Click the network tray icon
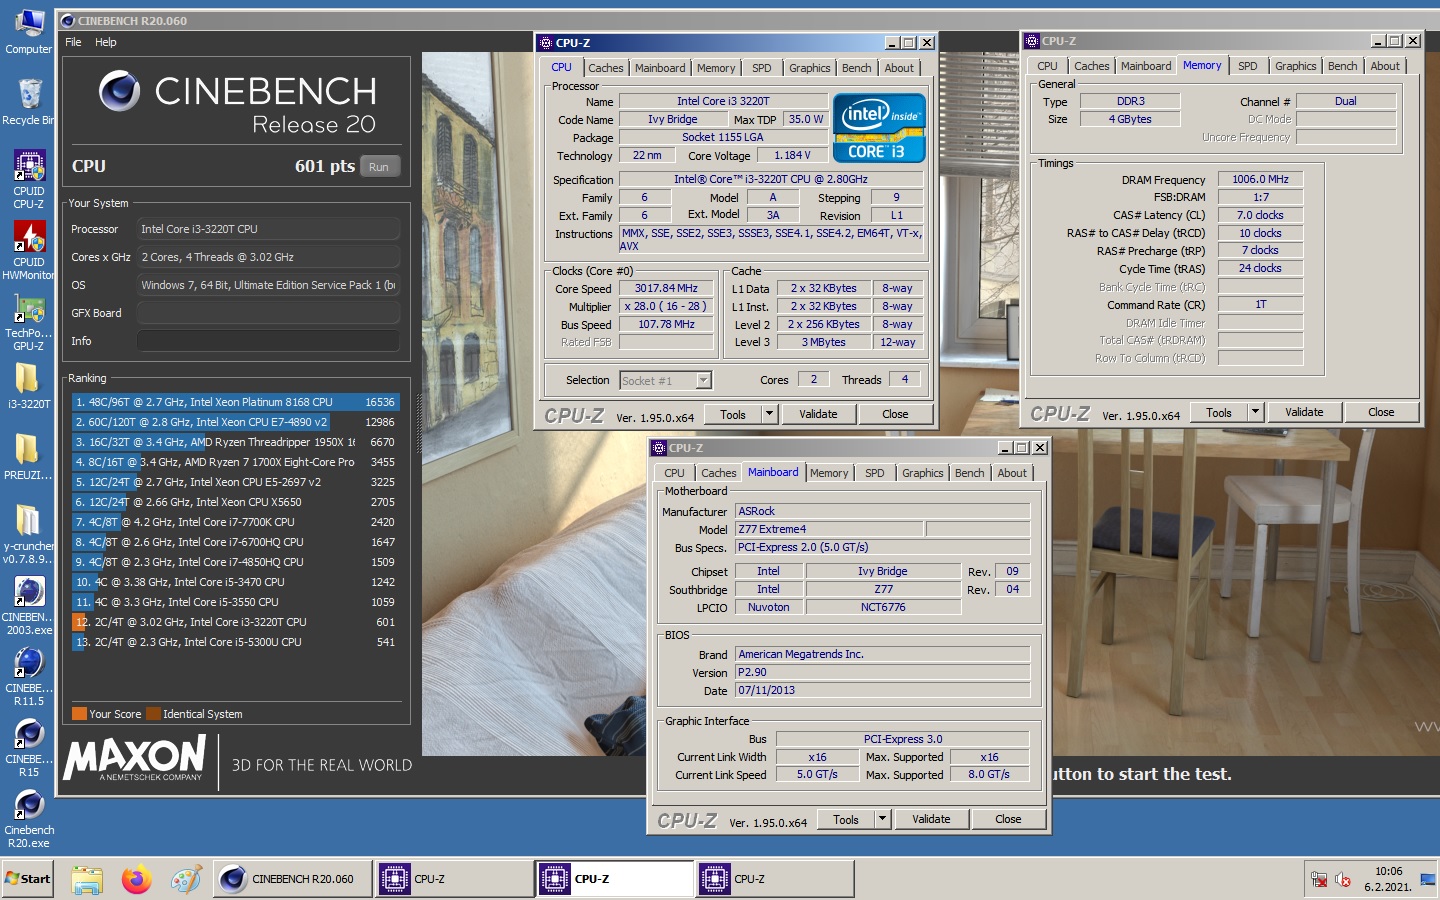Image resolution: width=1440 pixels, height=900 pixels. pyautogui.click(x=1319, y=880)
